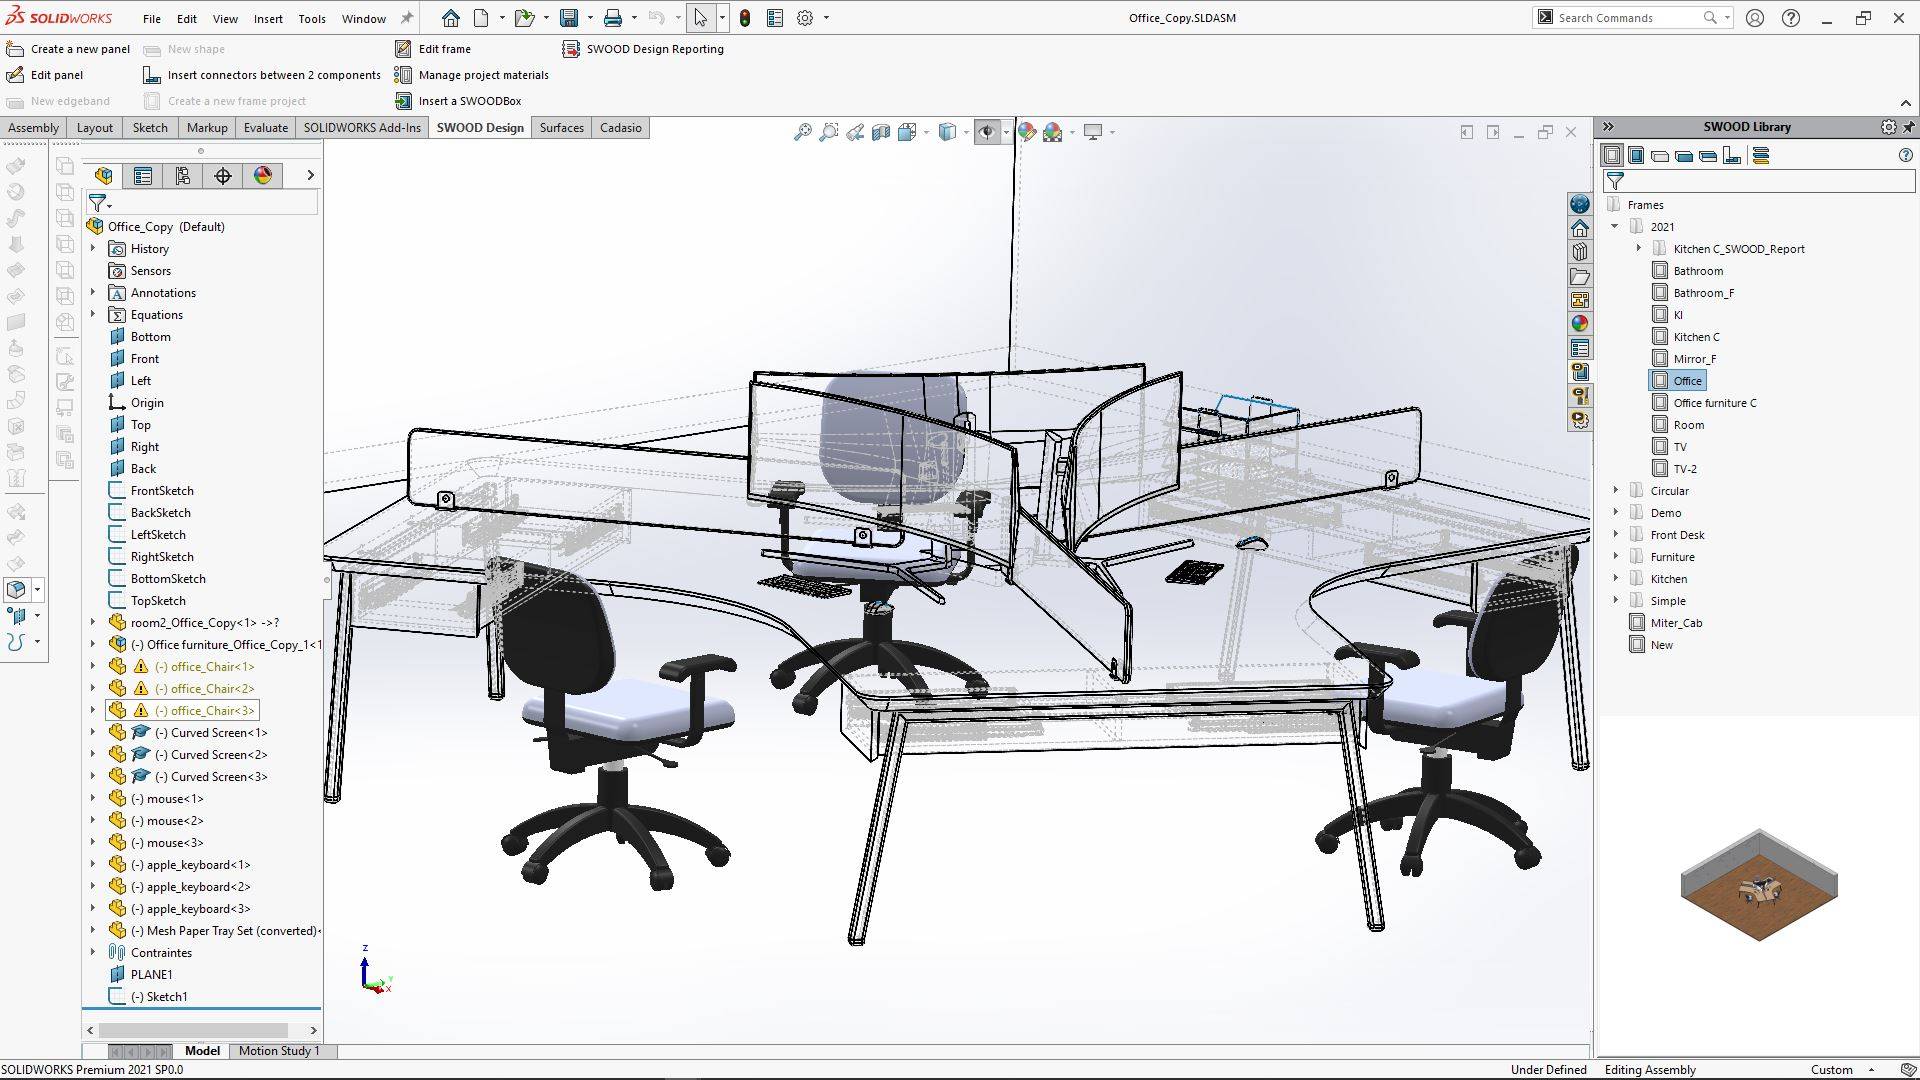
Task: Click the Rebuild traffic light icon
Action: tap(745, 18)
